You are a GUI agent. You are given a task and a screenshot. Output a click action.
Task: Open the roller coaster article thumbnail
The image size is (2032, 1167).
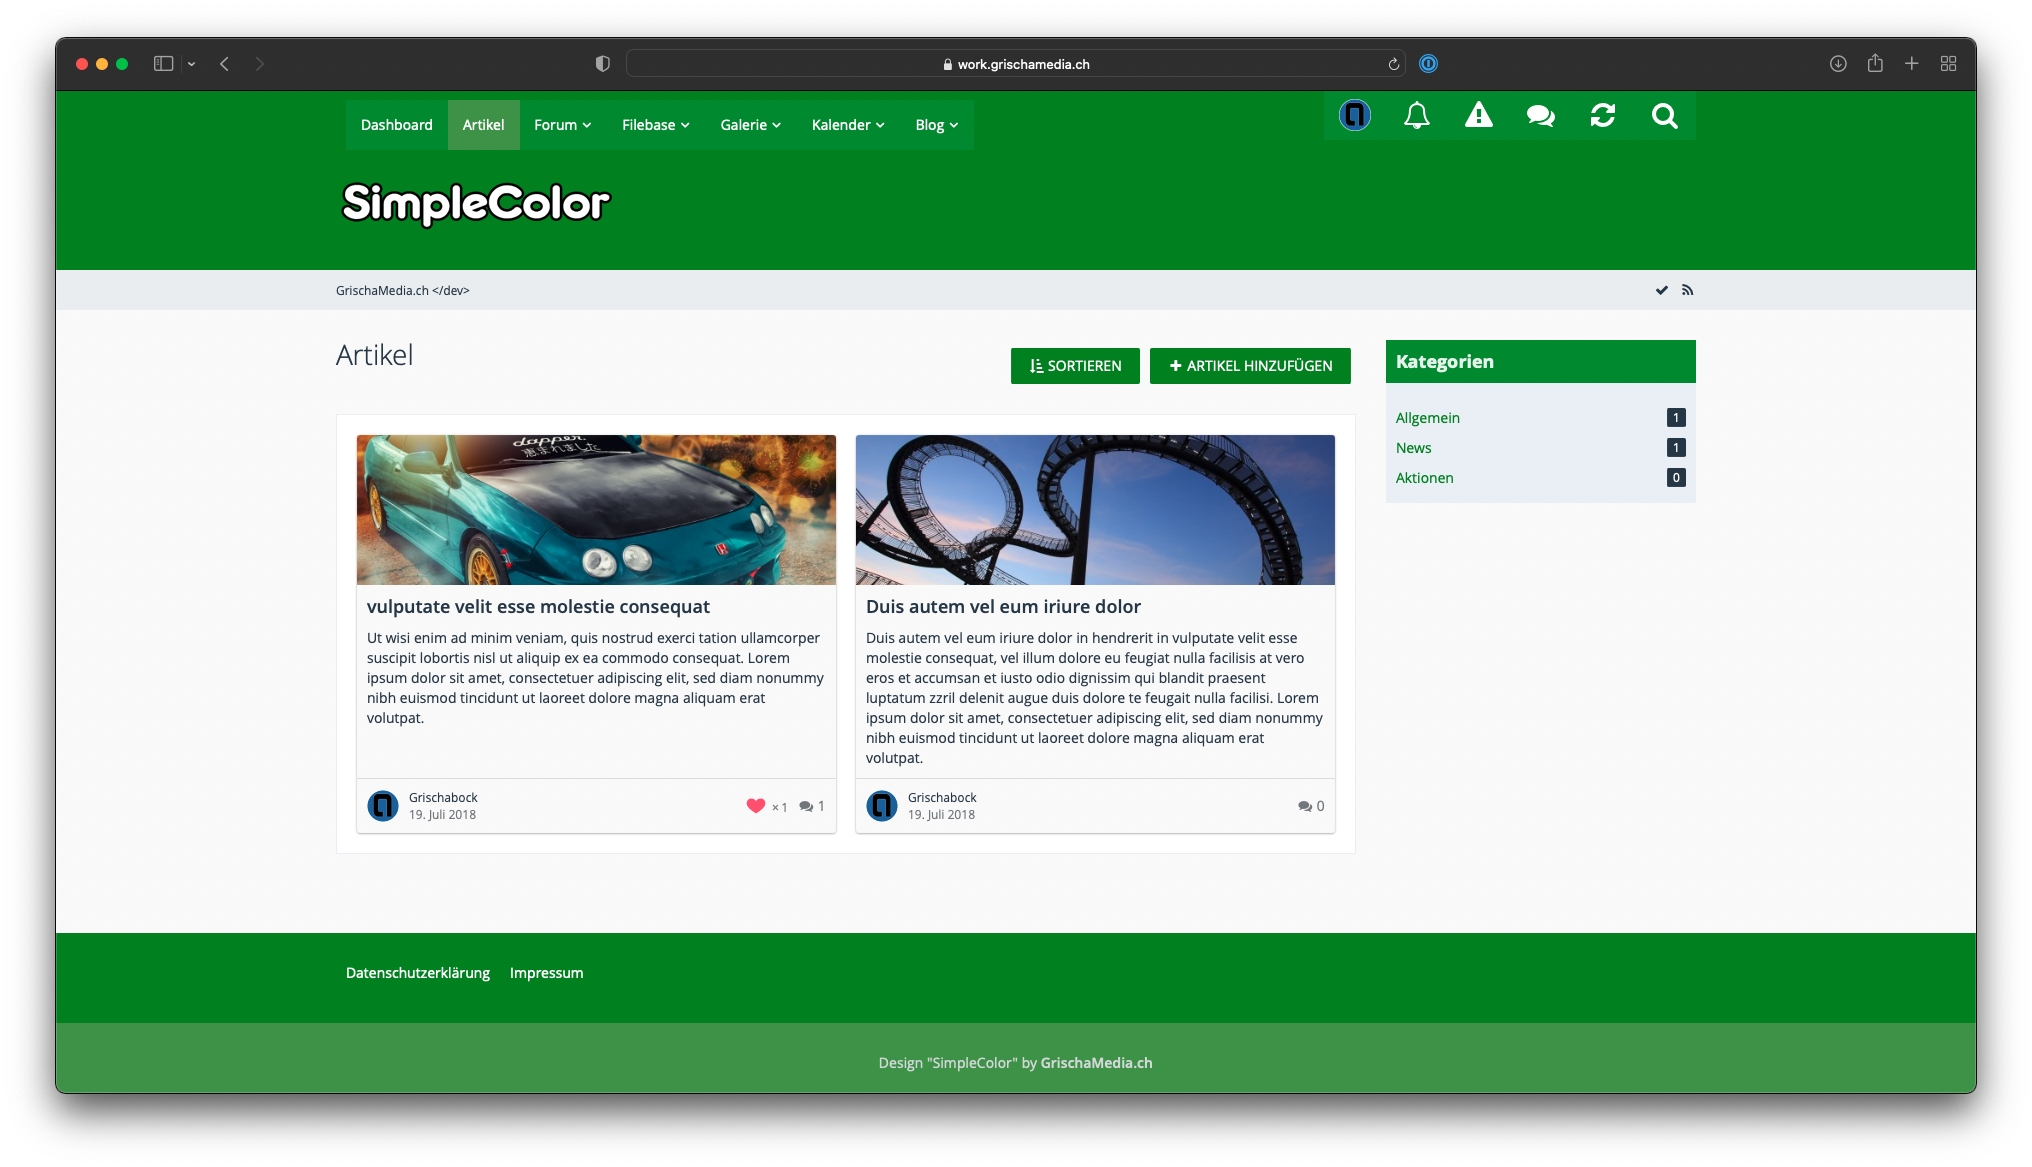tap(1094, 510)
